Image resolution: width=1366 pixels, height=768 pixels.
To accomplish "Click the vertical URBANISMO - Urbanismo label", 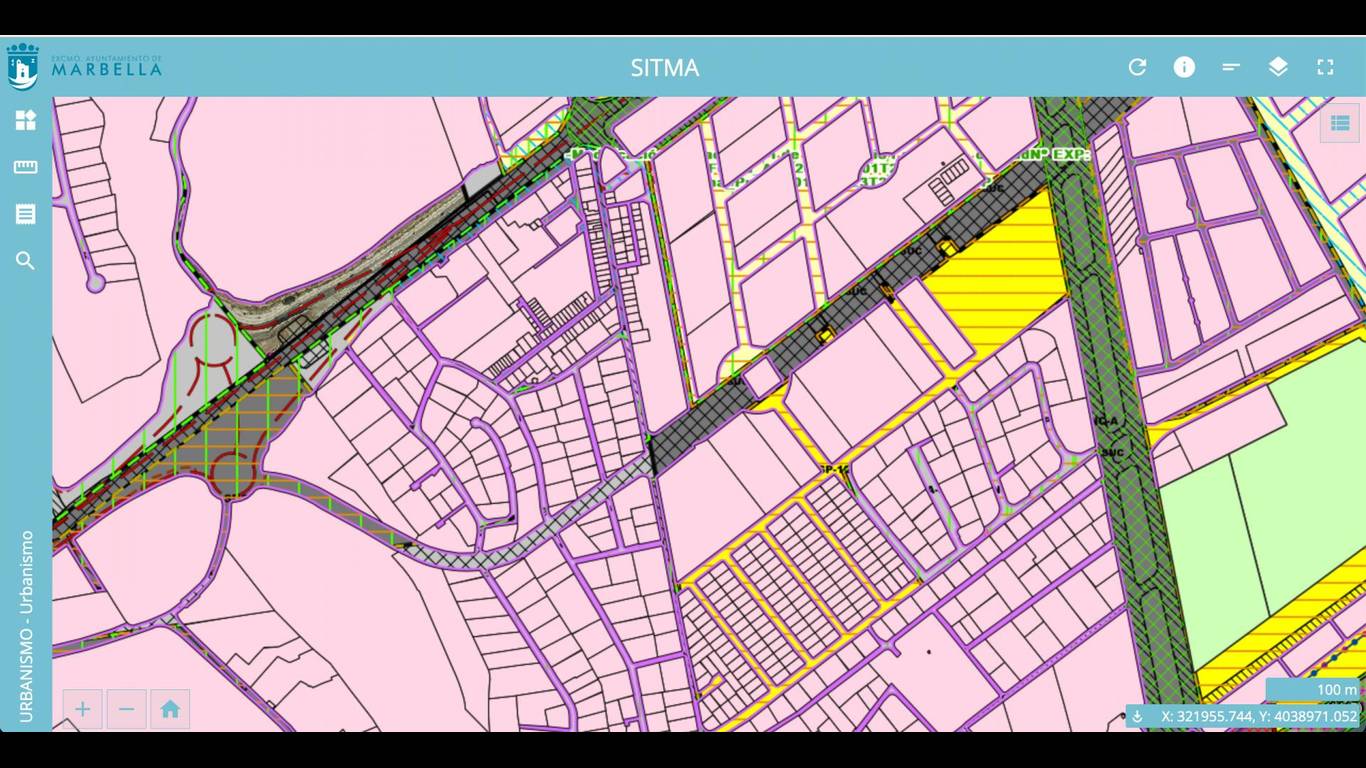I will [x=26, y=626].
